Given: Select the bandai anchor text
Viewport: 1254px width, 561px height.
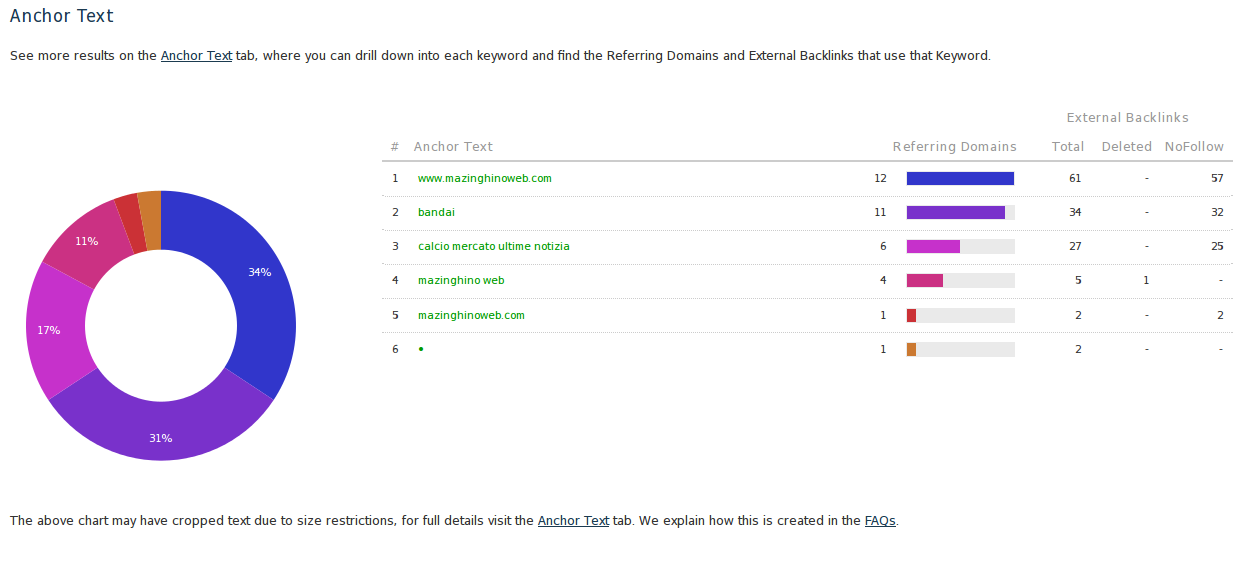Looking at the screenshot, I should [x=436, y=212].
